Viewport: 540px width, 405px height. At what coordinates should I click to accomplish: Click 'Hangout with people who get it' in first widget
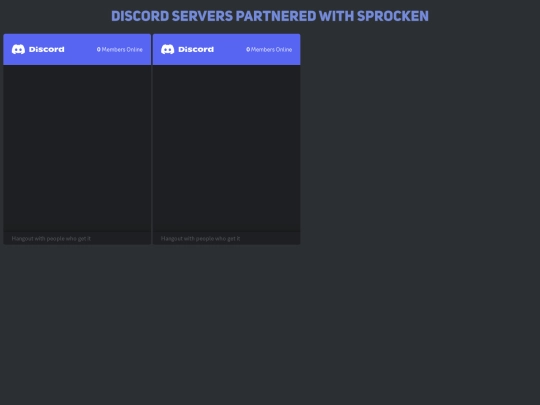coord(51,238)
